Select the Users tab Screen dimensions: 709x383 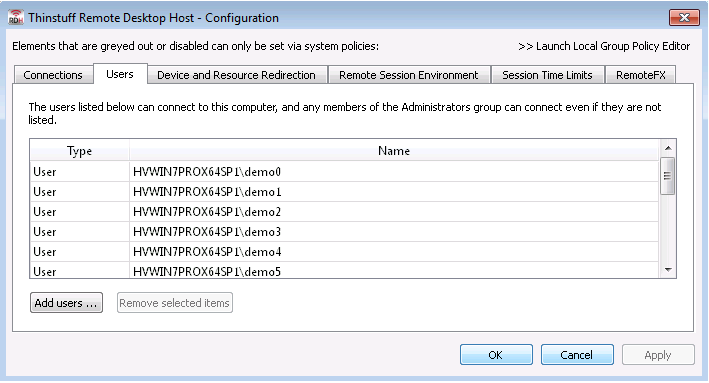coord(120,74)
